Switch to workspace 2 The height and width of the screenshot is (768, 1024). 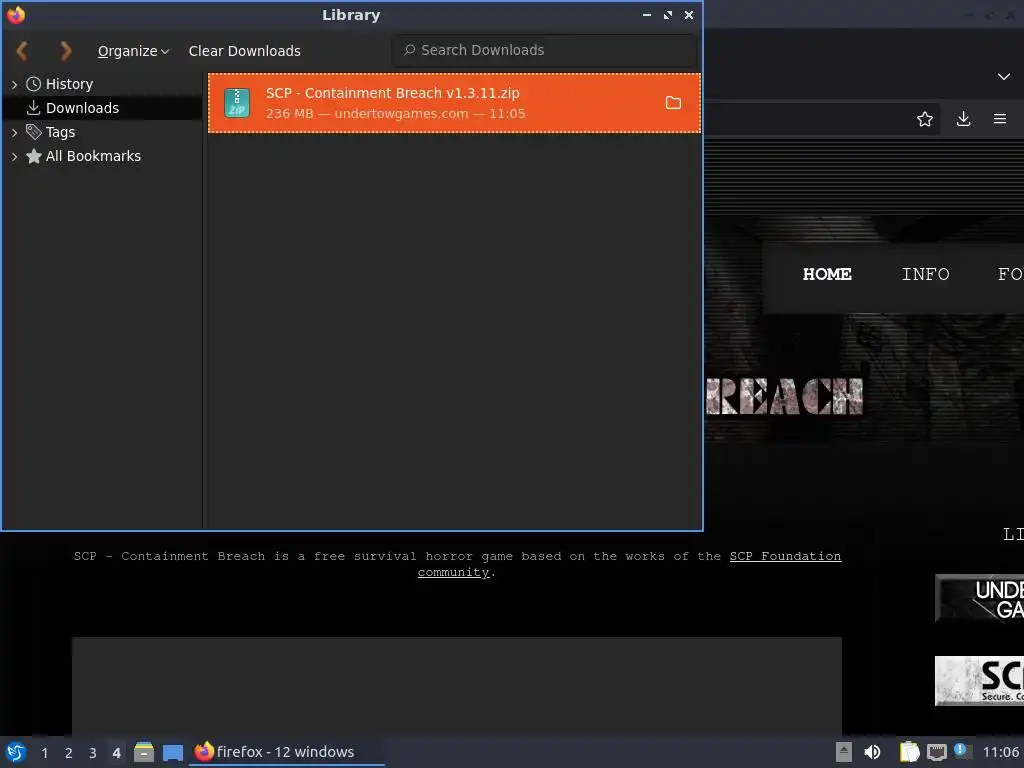69,753
